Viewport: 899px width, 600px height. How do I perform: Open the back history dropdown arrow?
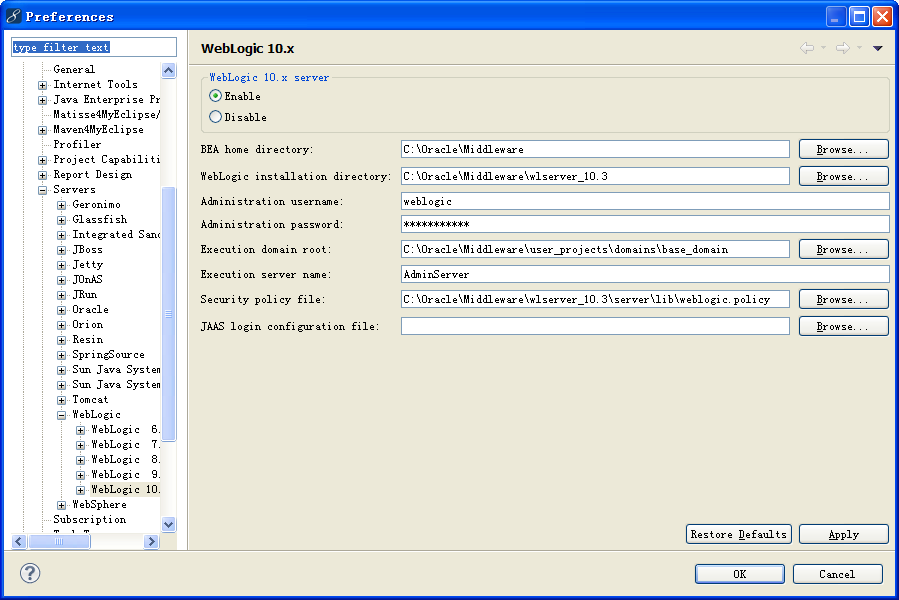[823, 48]
